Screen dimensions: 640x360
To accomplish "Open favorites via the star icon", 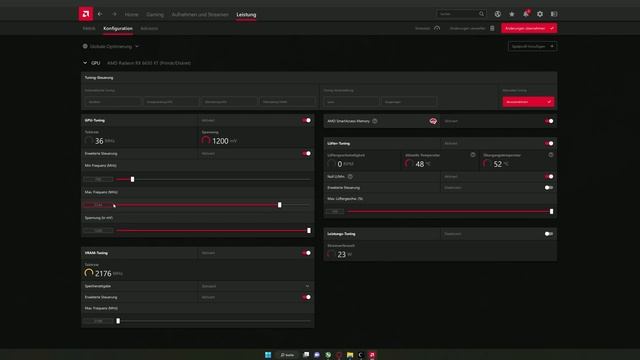I will point(512,14).
